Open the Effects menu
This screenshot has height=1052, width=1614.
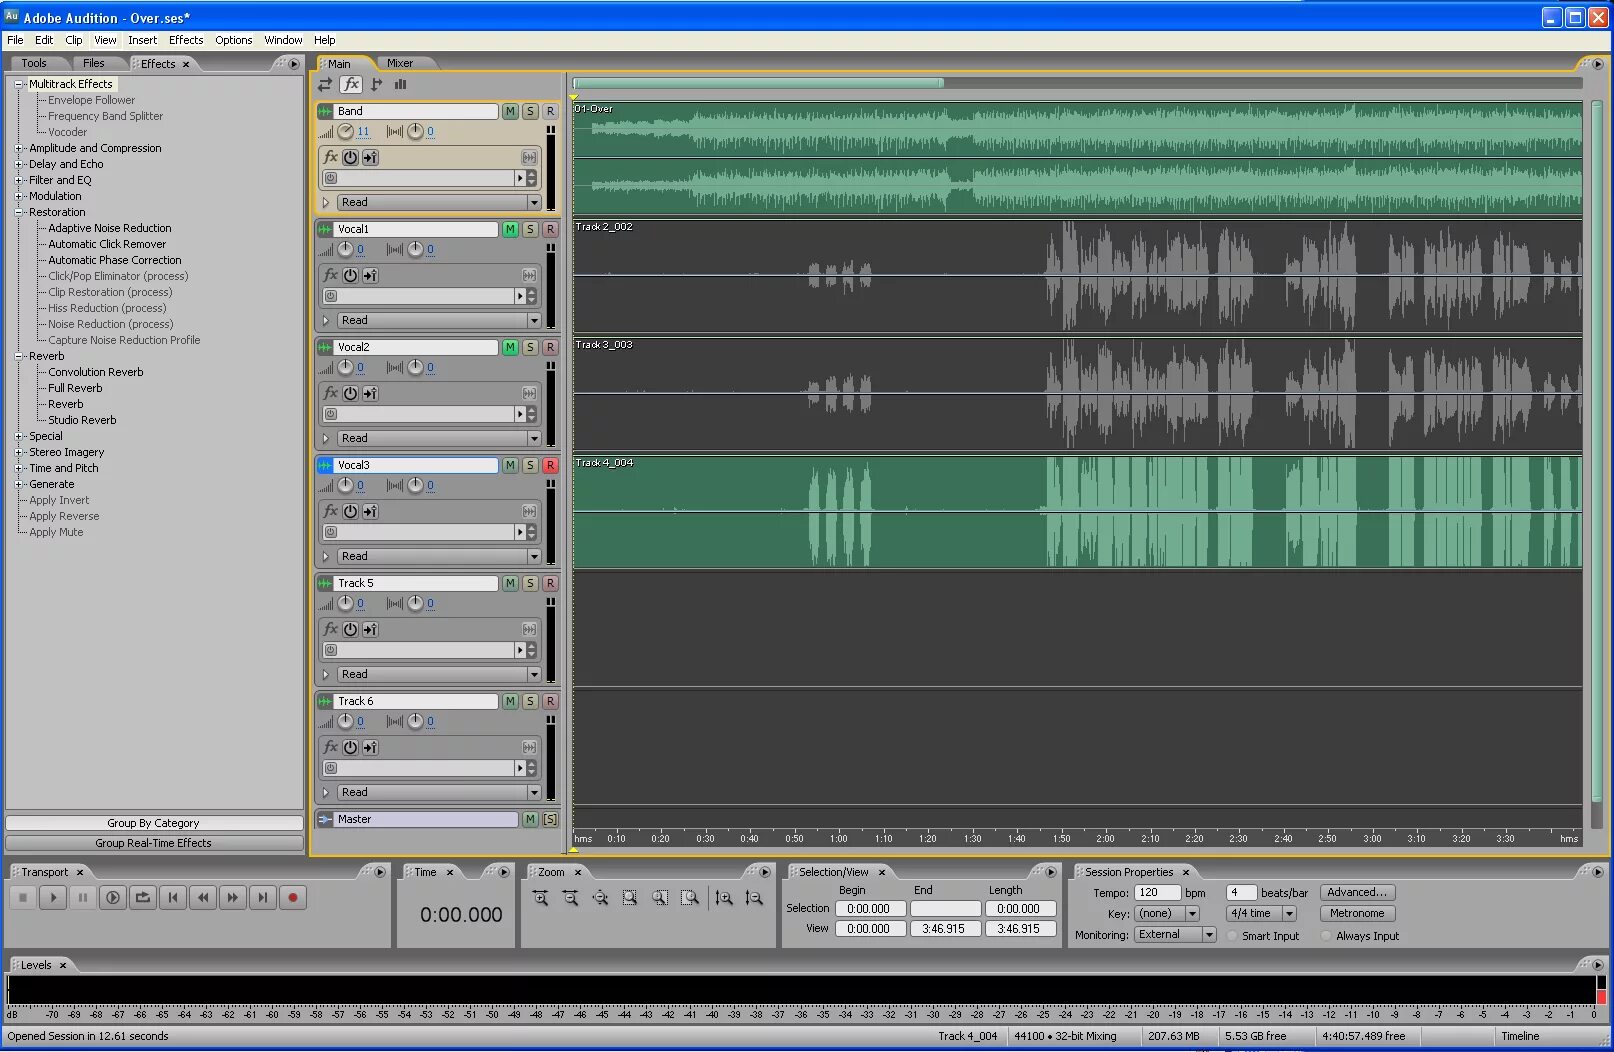tap(186, 40)
